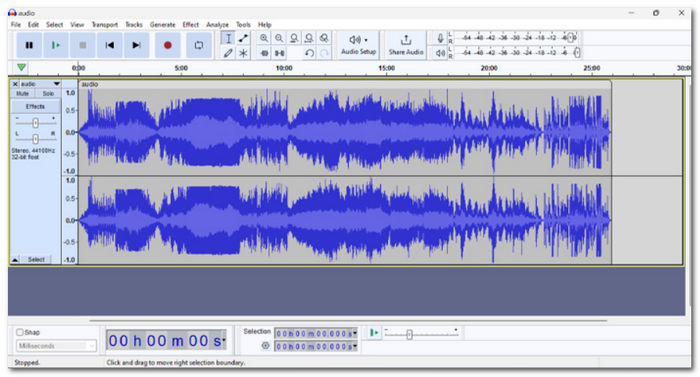Viewport: 700px width, 377px height.
Task: Open the Help menu
Action: coord(264,25)
